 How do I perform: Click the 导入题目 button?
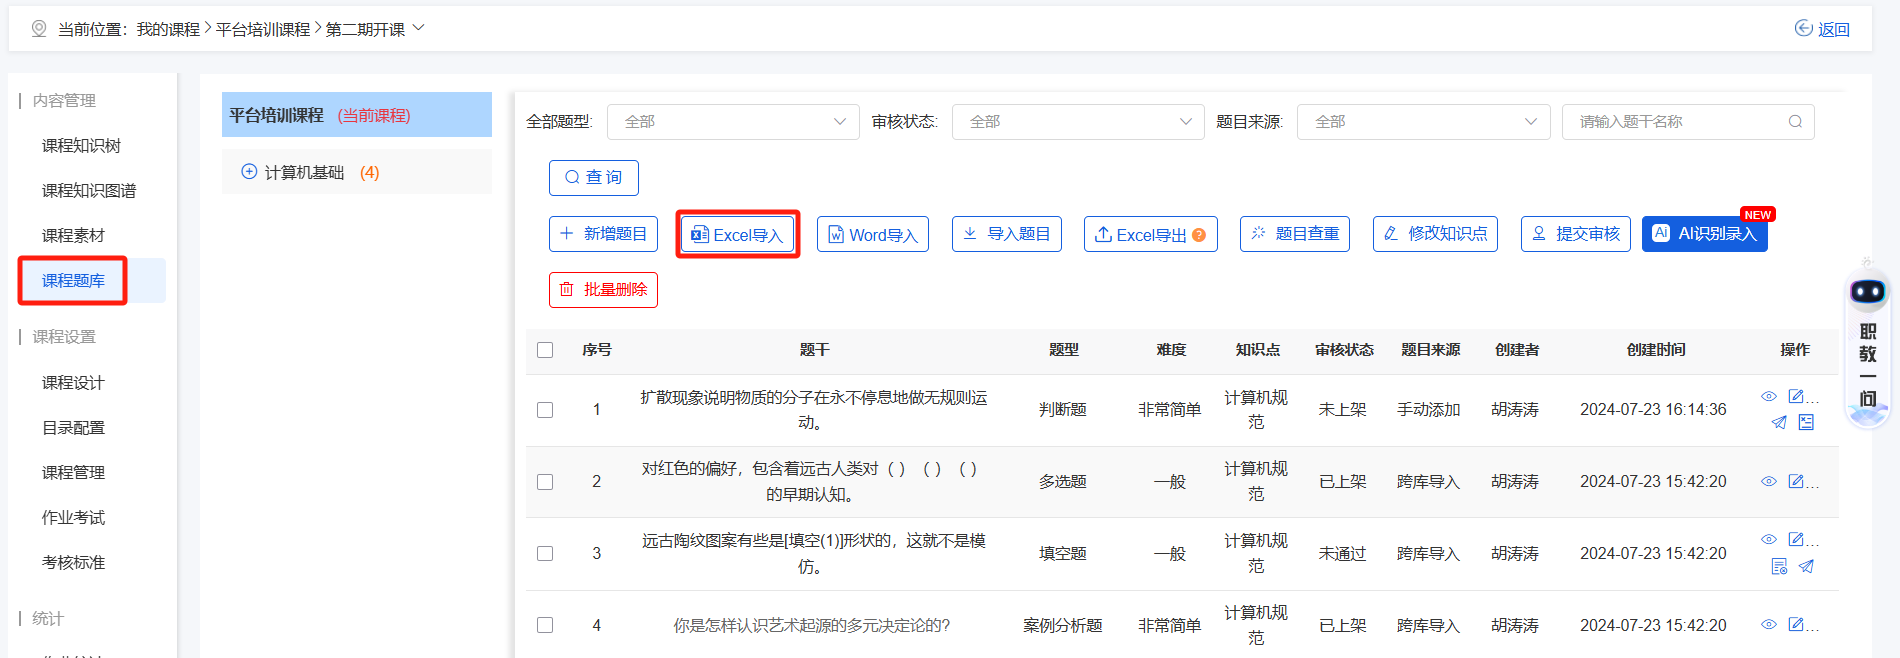coord(1007,234)
